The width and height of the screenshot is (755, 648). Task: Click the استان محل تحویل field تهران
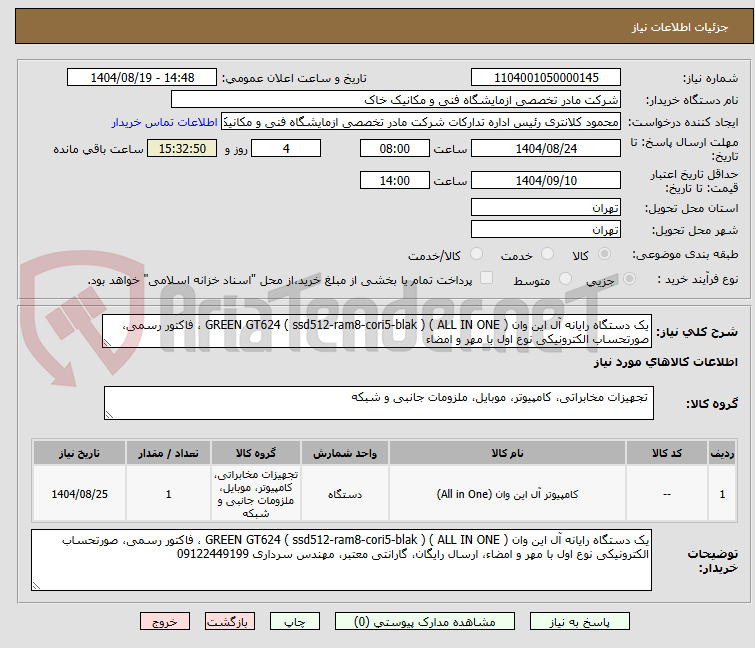point(546,207)
